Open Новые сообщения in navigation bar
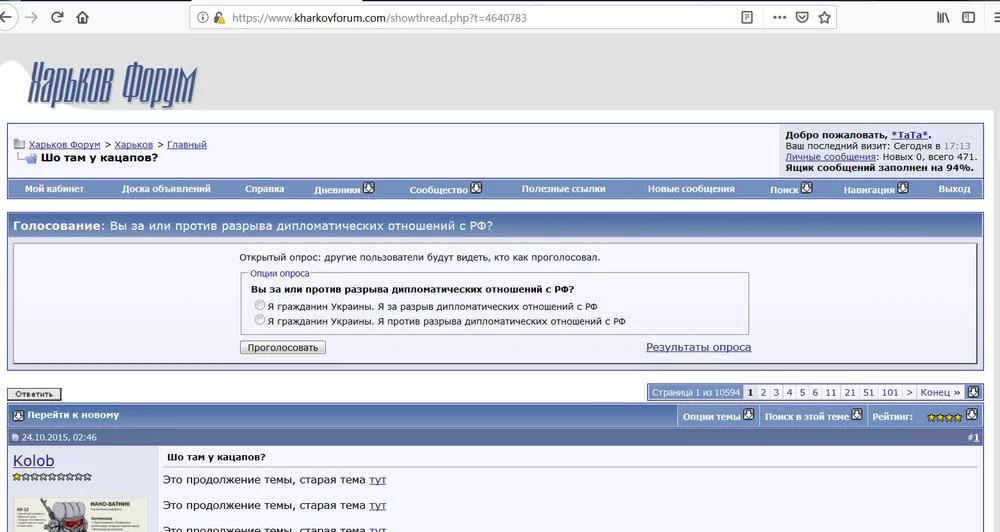 [691, 188]
